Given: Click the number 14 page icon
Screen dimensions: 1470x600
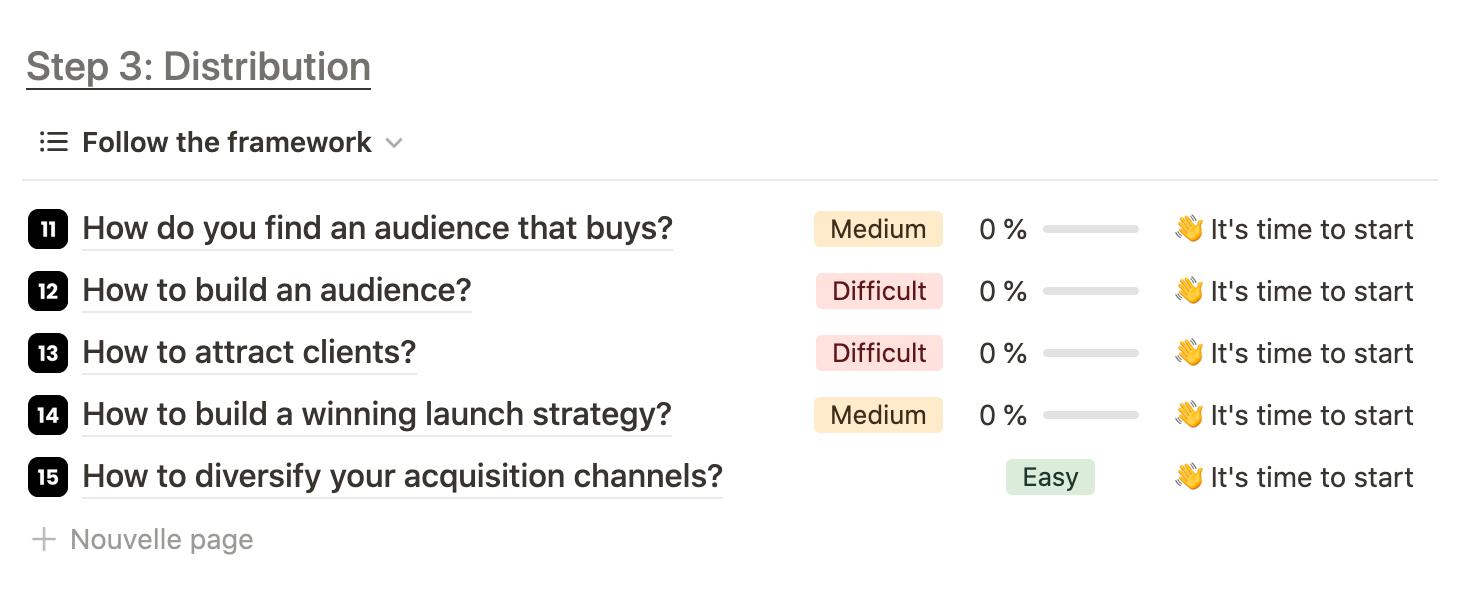Looking at the screenshot, I should (48, 415).
